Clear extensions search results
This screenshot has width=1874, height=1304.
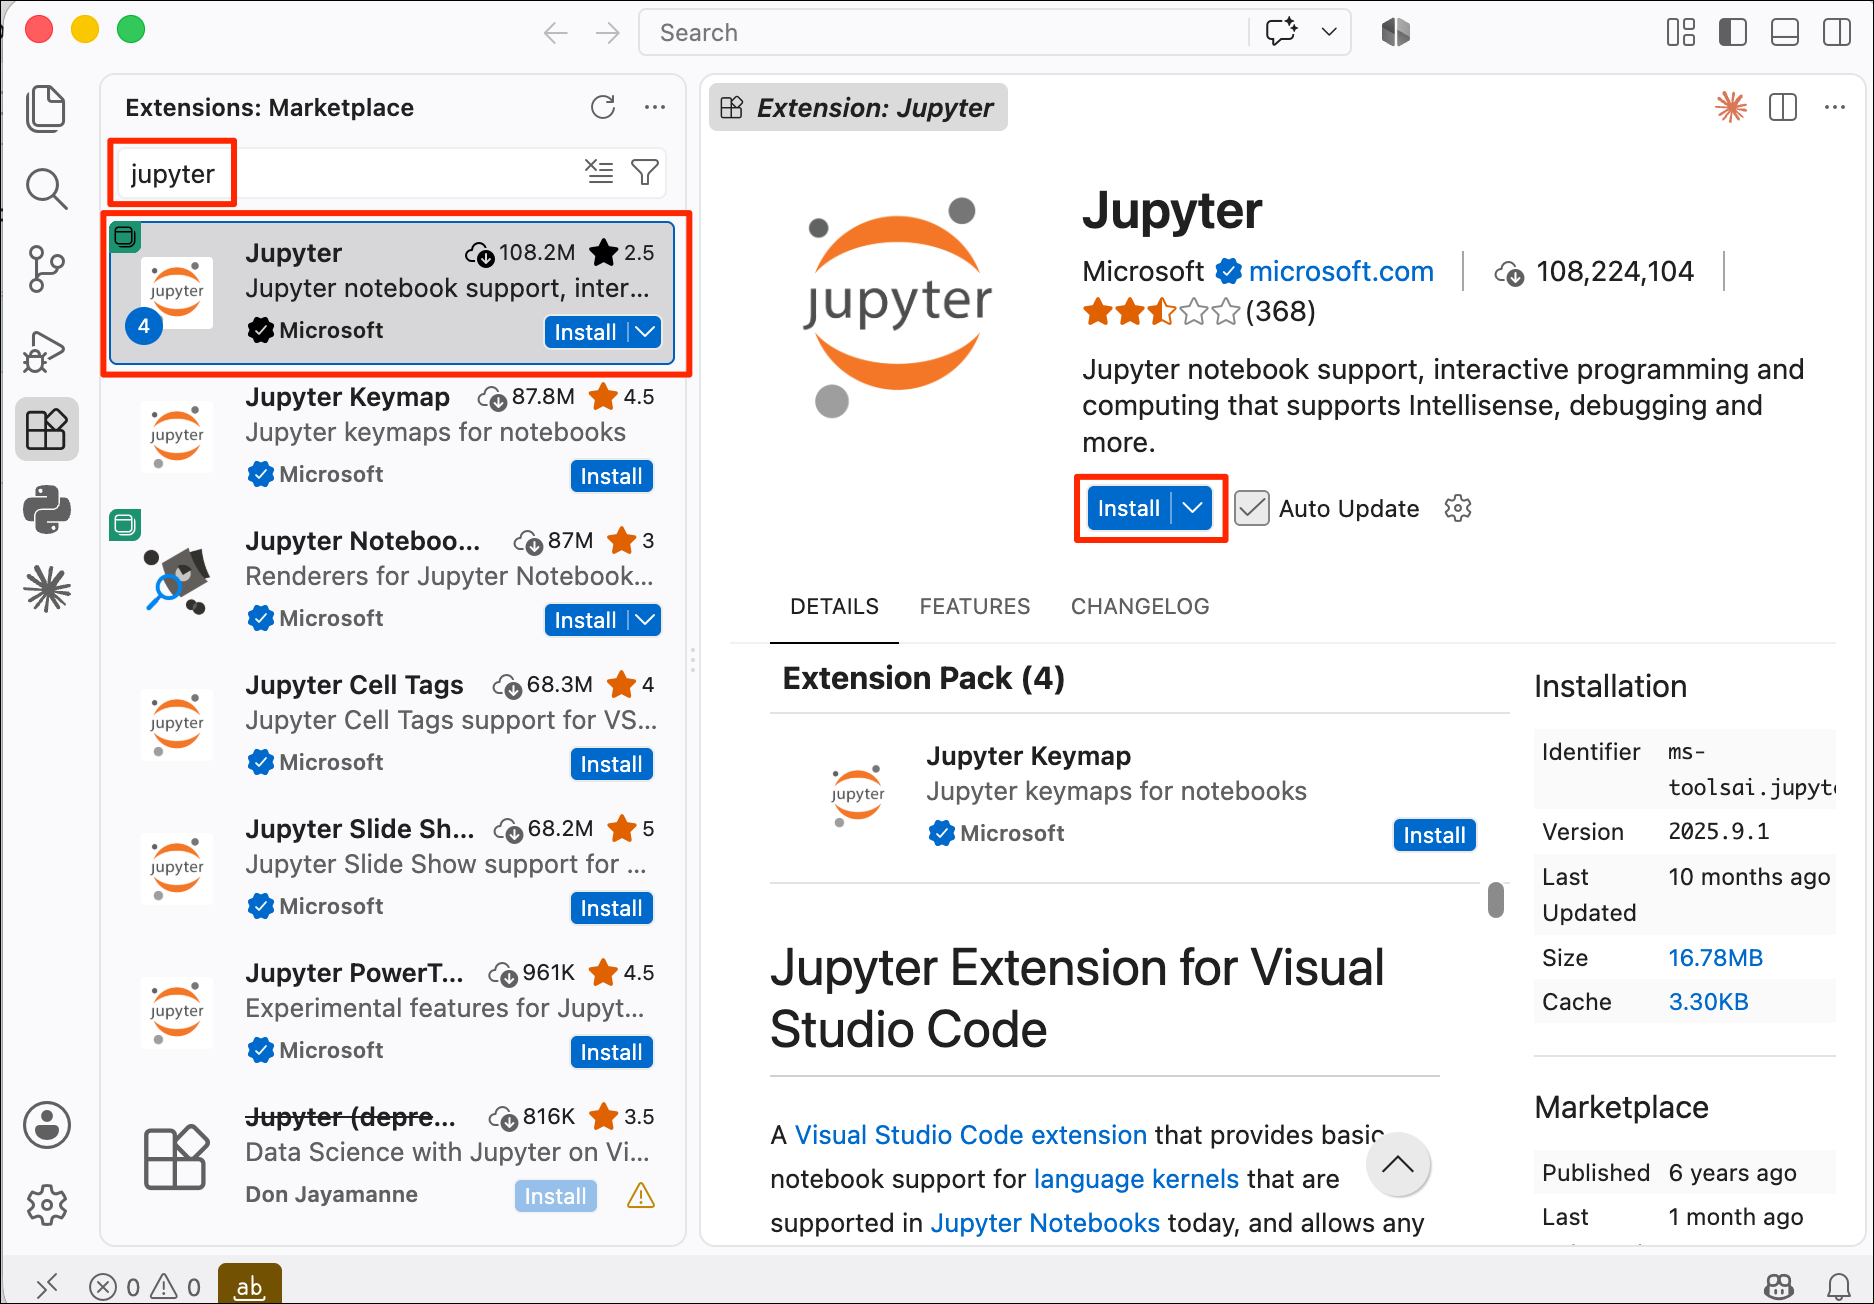click(x=599, y=172)
